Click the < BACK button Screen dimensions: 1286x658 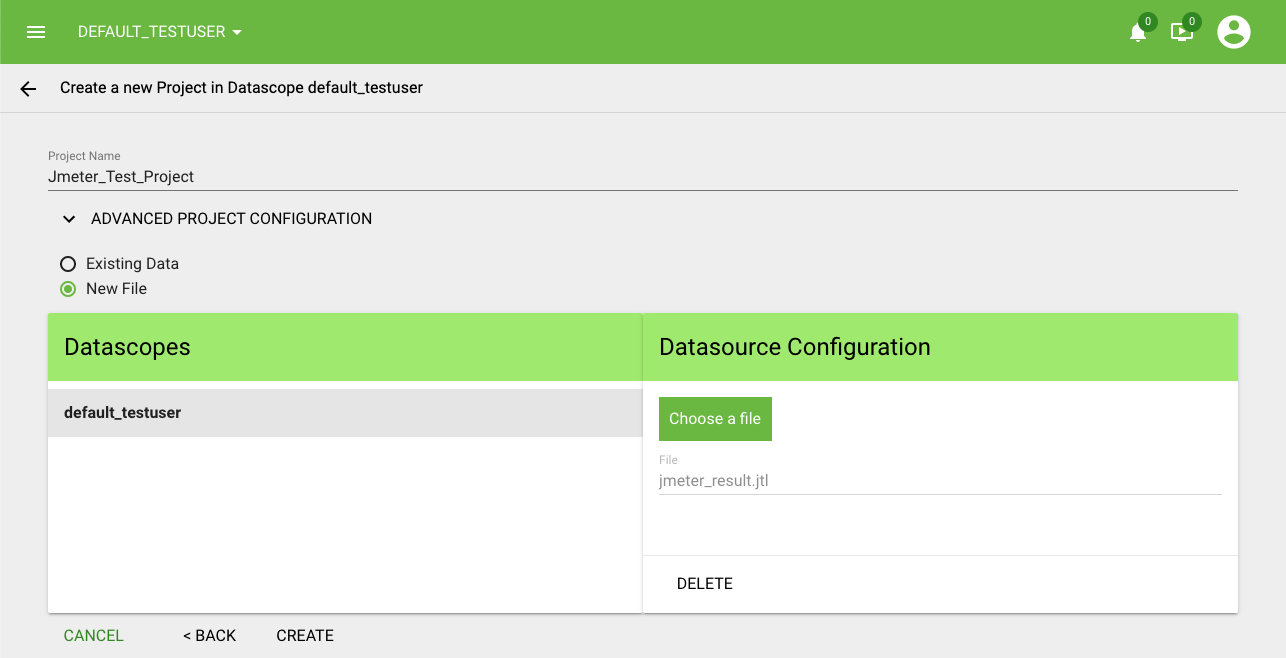click(209, 636)
